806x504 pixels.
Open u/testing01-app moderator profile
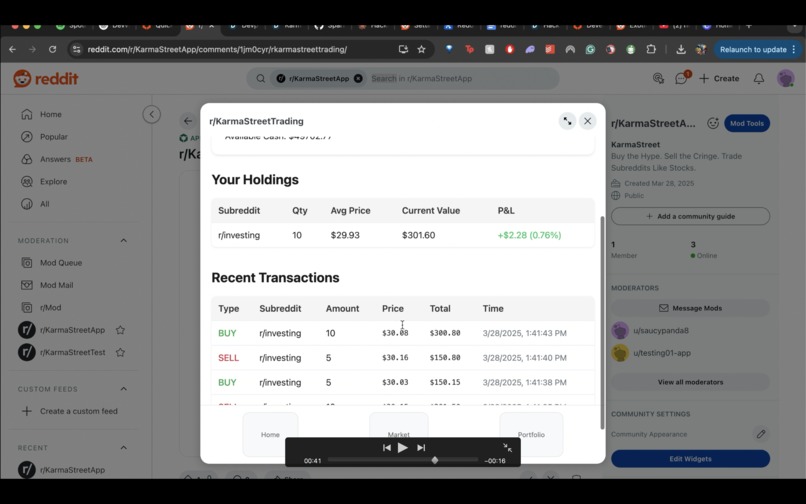click(x=662, y=353)
